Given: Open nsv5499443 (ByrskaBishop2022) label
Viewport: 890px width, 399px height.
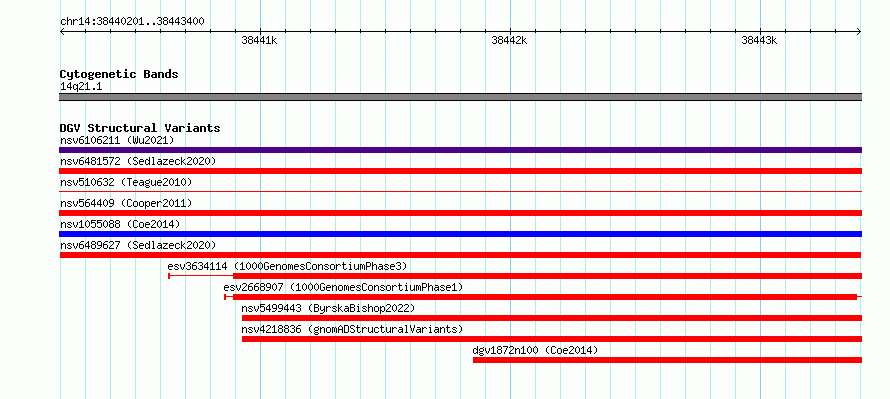Looking at the screenshot, I should click(x=328, y=308).
